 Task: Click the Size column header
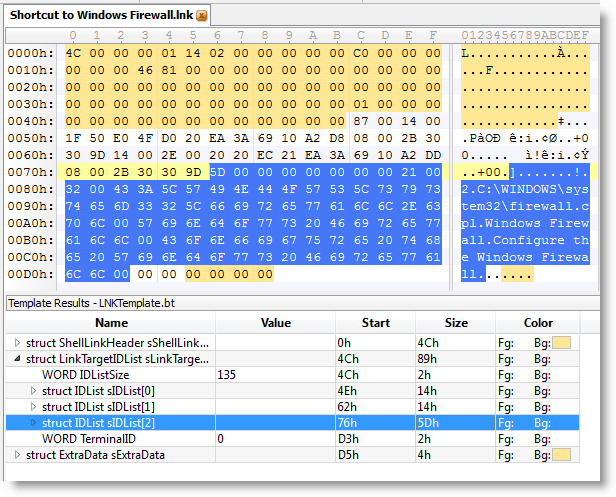[455, 323]
